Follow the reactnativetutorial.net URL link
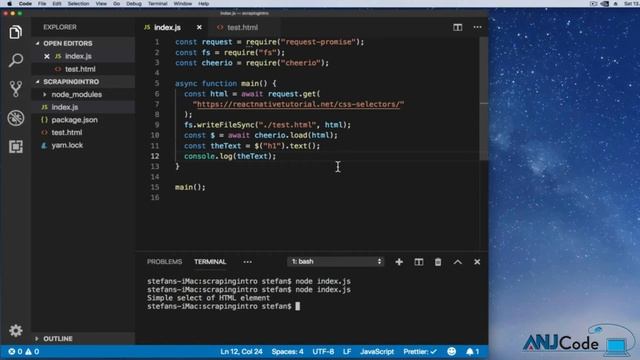The image size is (640, 360). [x=298, y=104]
